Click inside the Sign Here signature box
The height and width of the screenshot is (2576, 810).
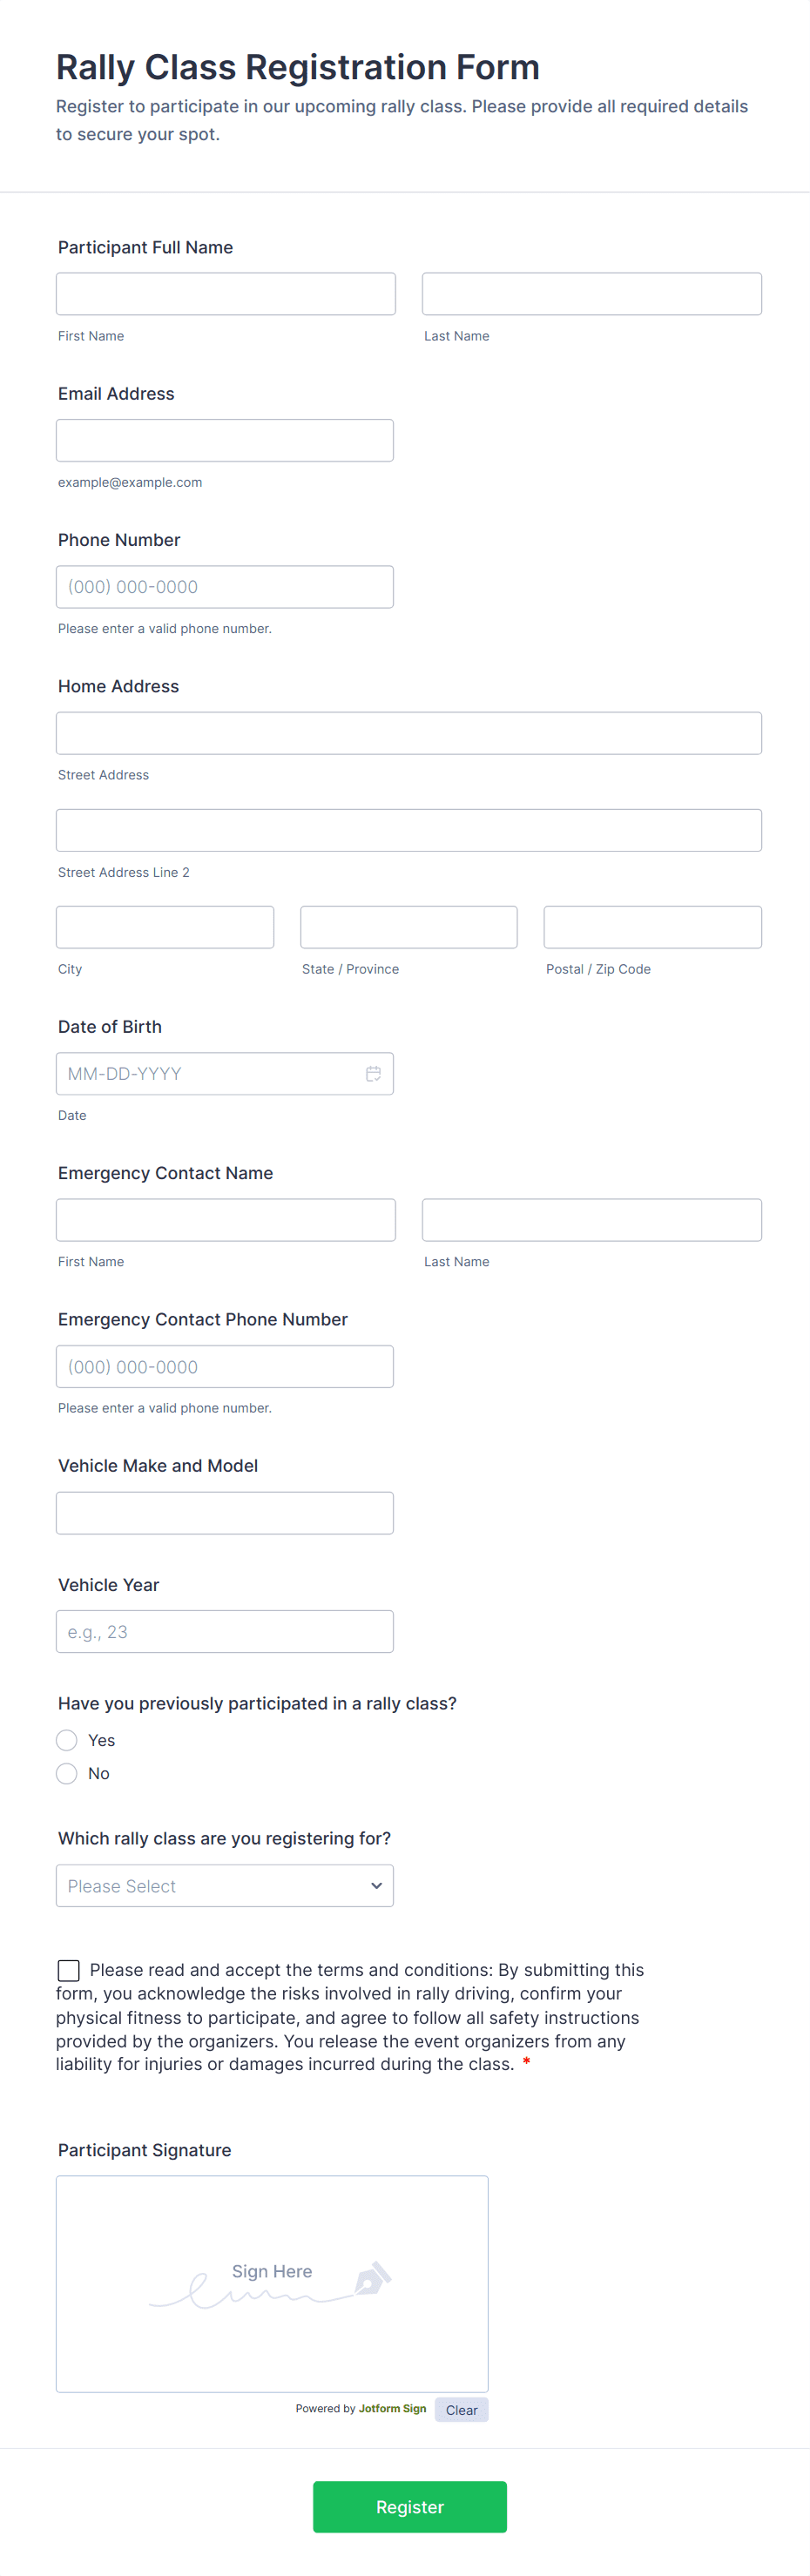(x=271, y=2283)
